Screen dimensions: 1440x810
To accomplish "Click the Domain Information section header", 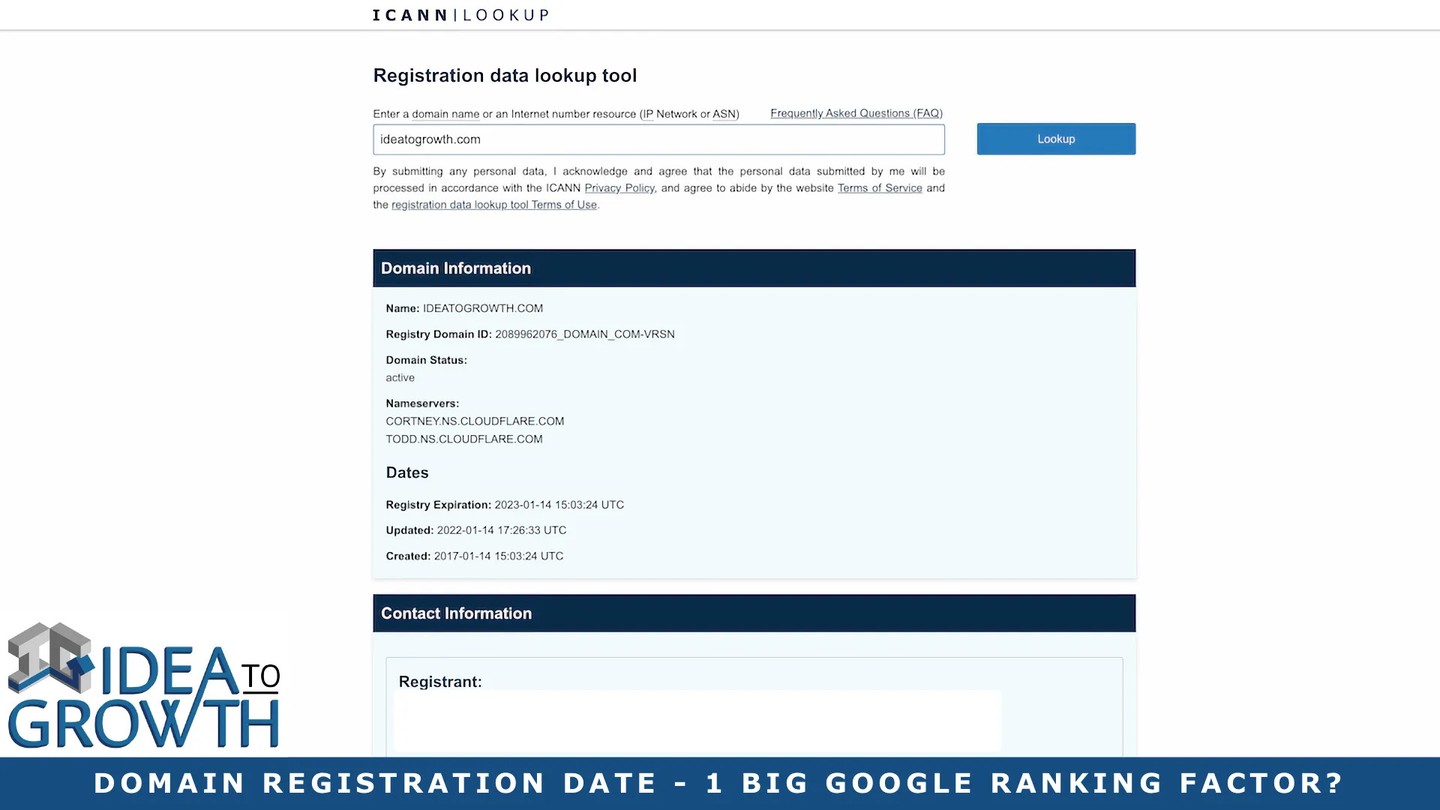I will click(754, 268).
